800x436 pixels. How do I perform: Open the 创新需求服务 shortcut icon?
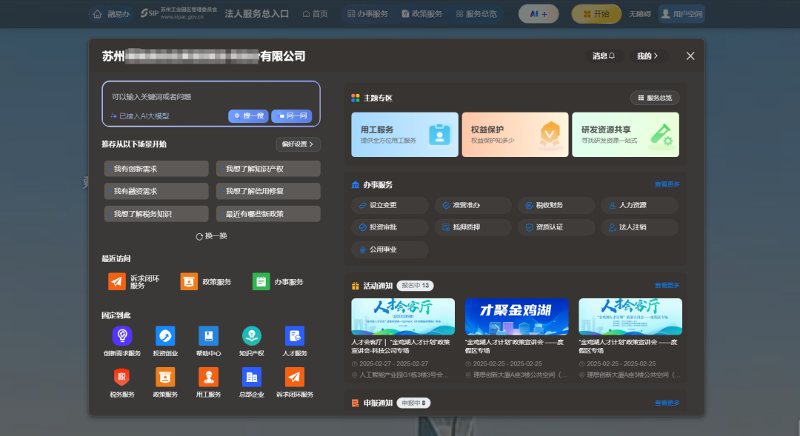pos(122,337)
